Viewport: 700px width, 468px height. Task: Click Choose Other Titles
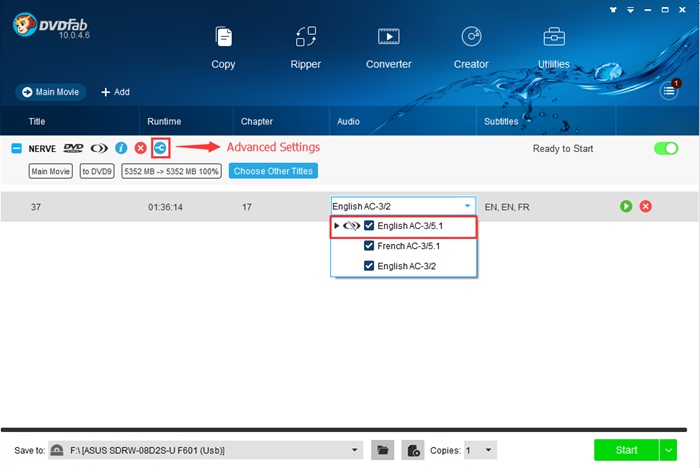(x=273, y=171)
